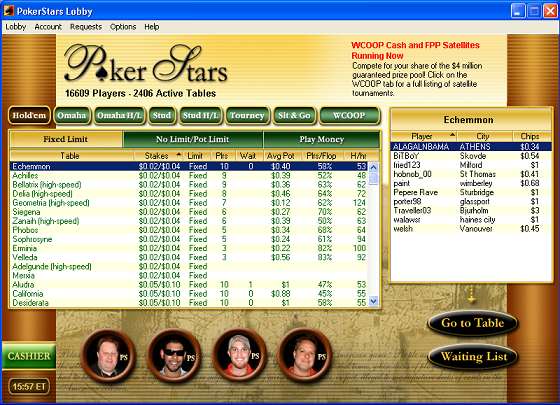Select player Traveller03 from Bjurholm

pyautogui.click(x=471, y=210)
